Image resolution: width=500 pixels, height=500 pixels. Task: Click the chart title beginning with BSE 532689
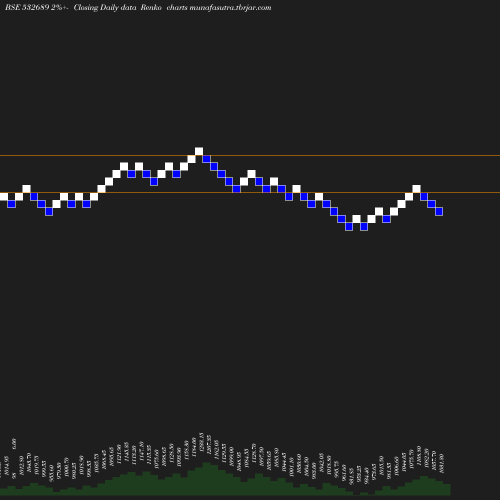pos(138,8)
